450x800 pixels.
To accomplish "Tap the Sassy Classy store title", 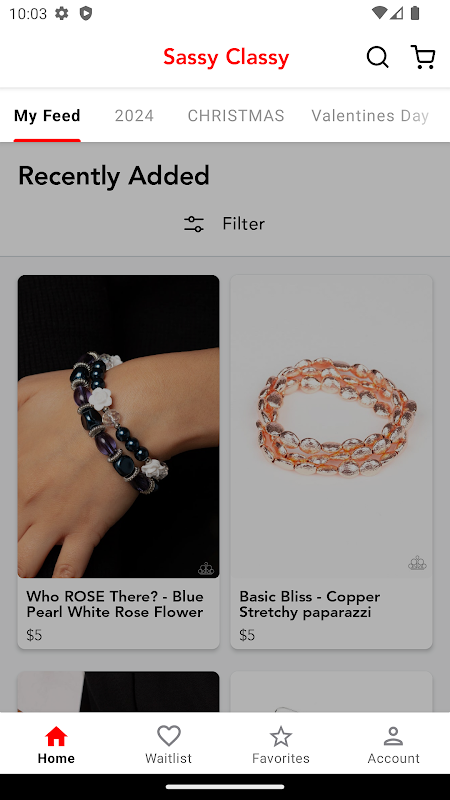I will click(226, 57).
